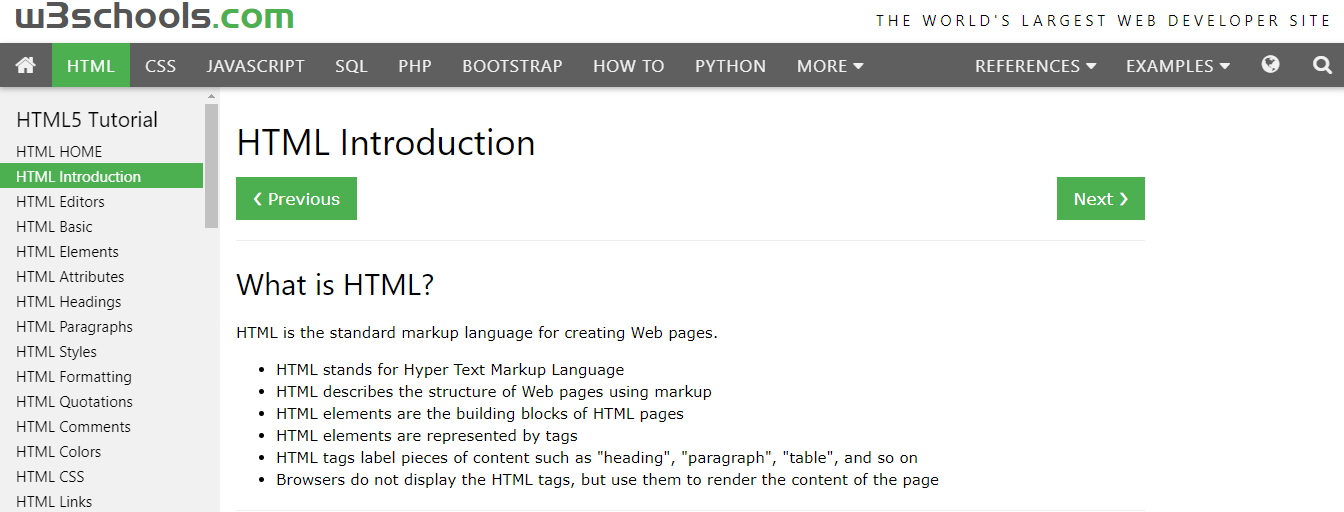Select HTML Attributes sidebar link
The height and width of the screenshot is (512, 1344).
[70, 277]
